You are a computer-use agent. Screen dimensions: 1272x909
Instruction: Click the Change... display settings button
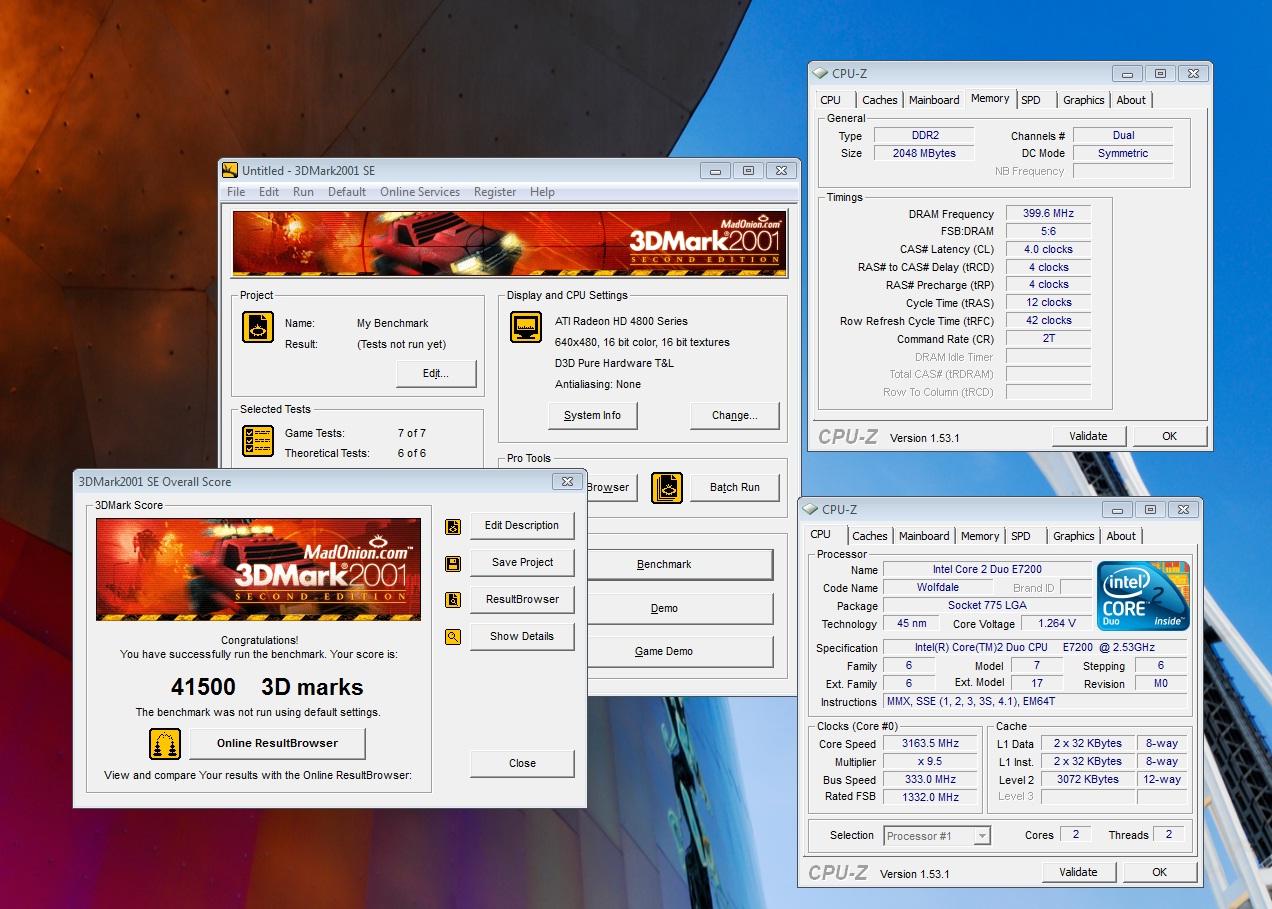click(734, 416)
